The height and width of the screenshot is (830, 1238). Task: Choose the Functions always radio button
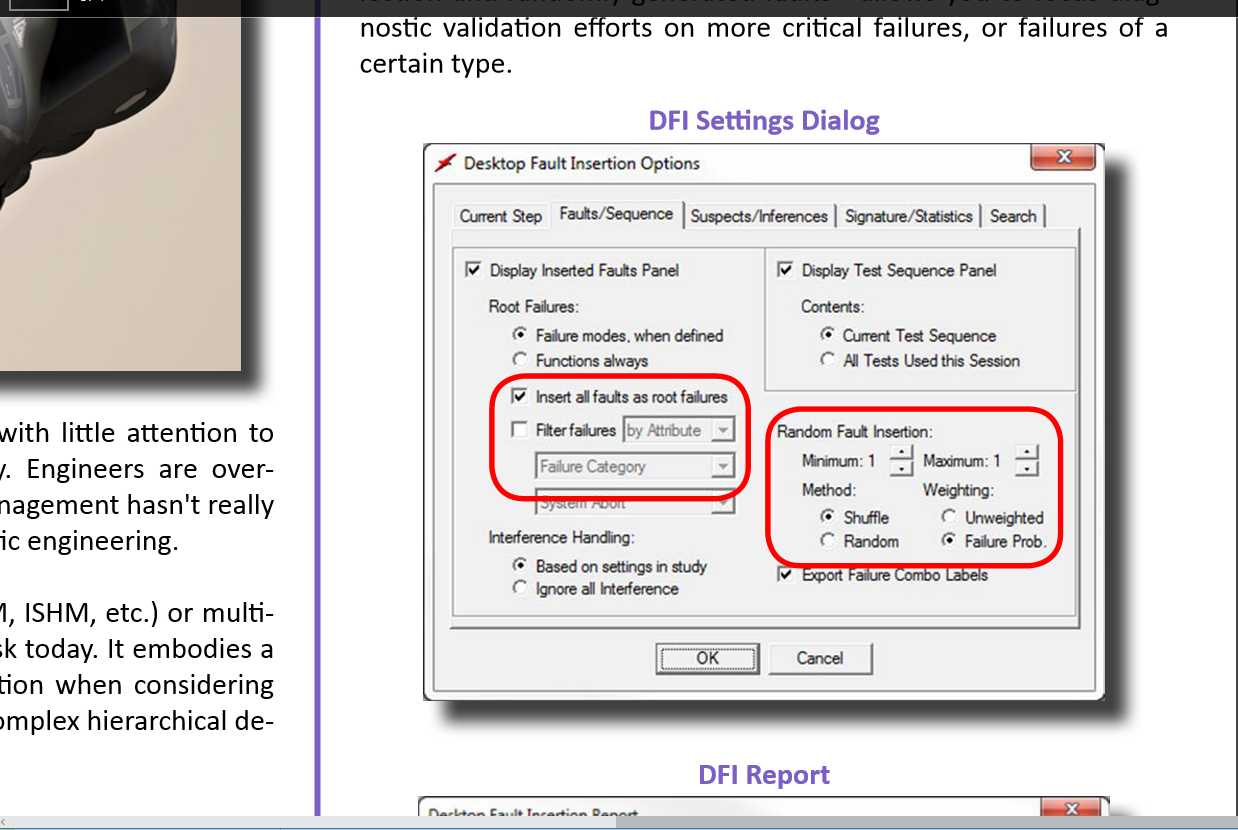coord(519,359)
